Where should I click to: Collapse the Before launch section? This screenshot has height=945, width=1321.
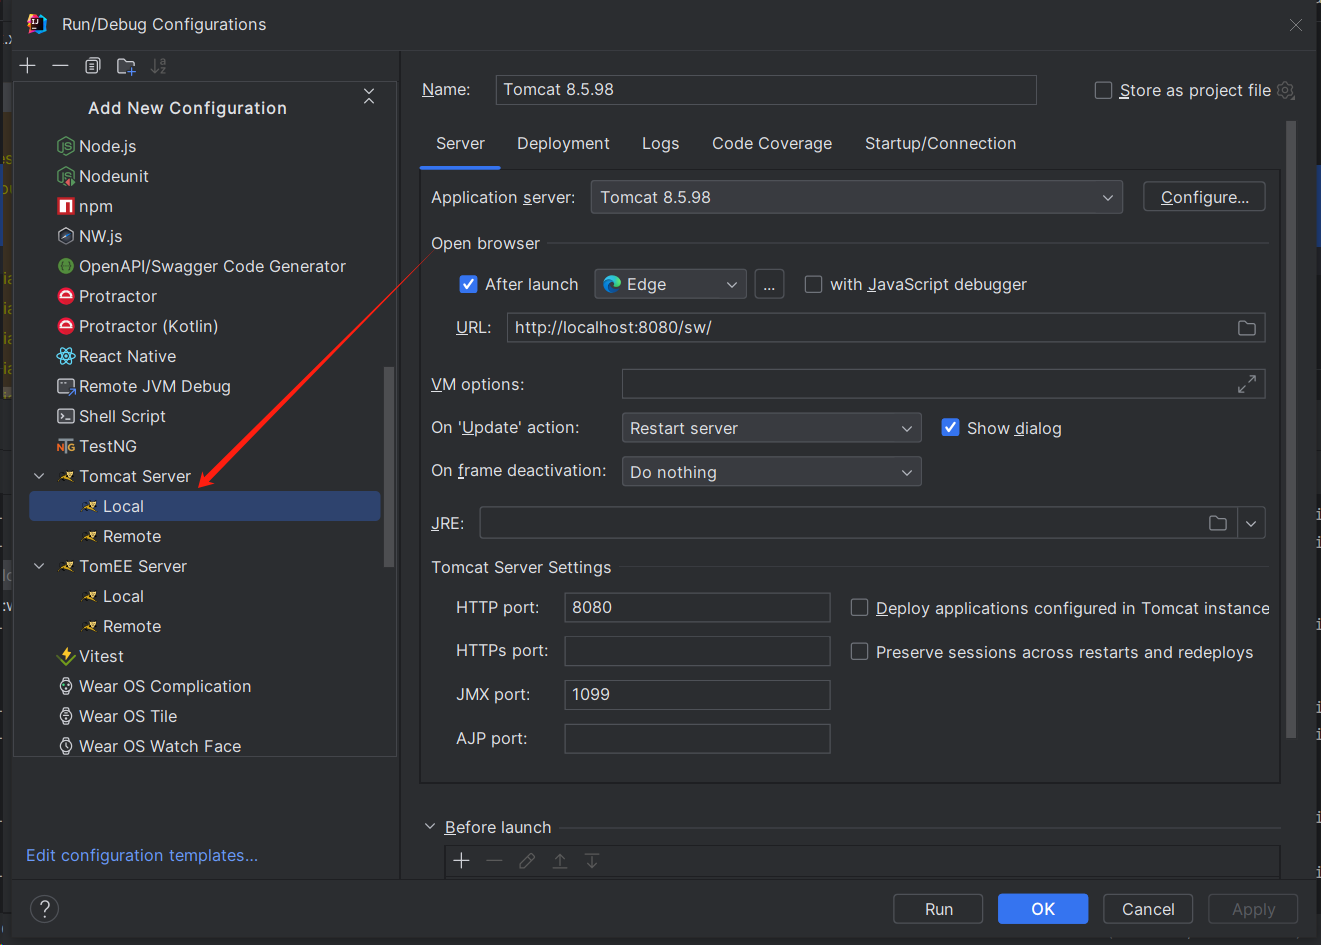(430, 827)
